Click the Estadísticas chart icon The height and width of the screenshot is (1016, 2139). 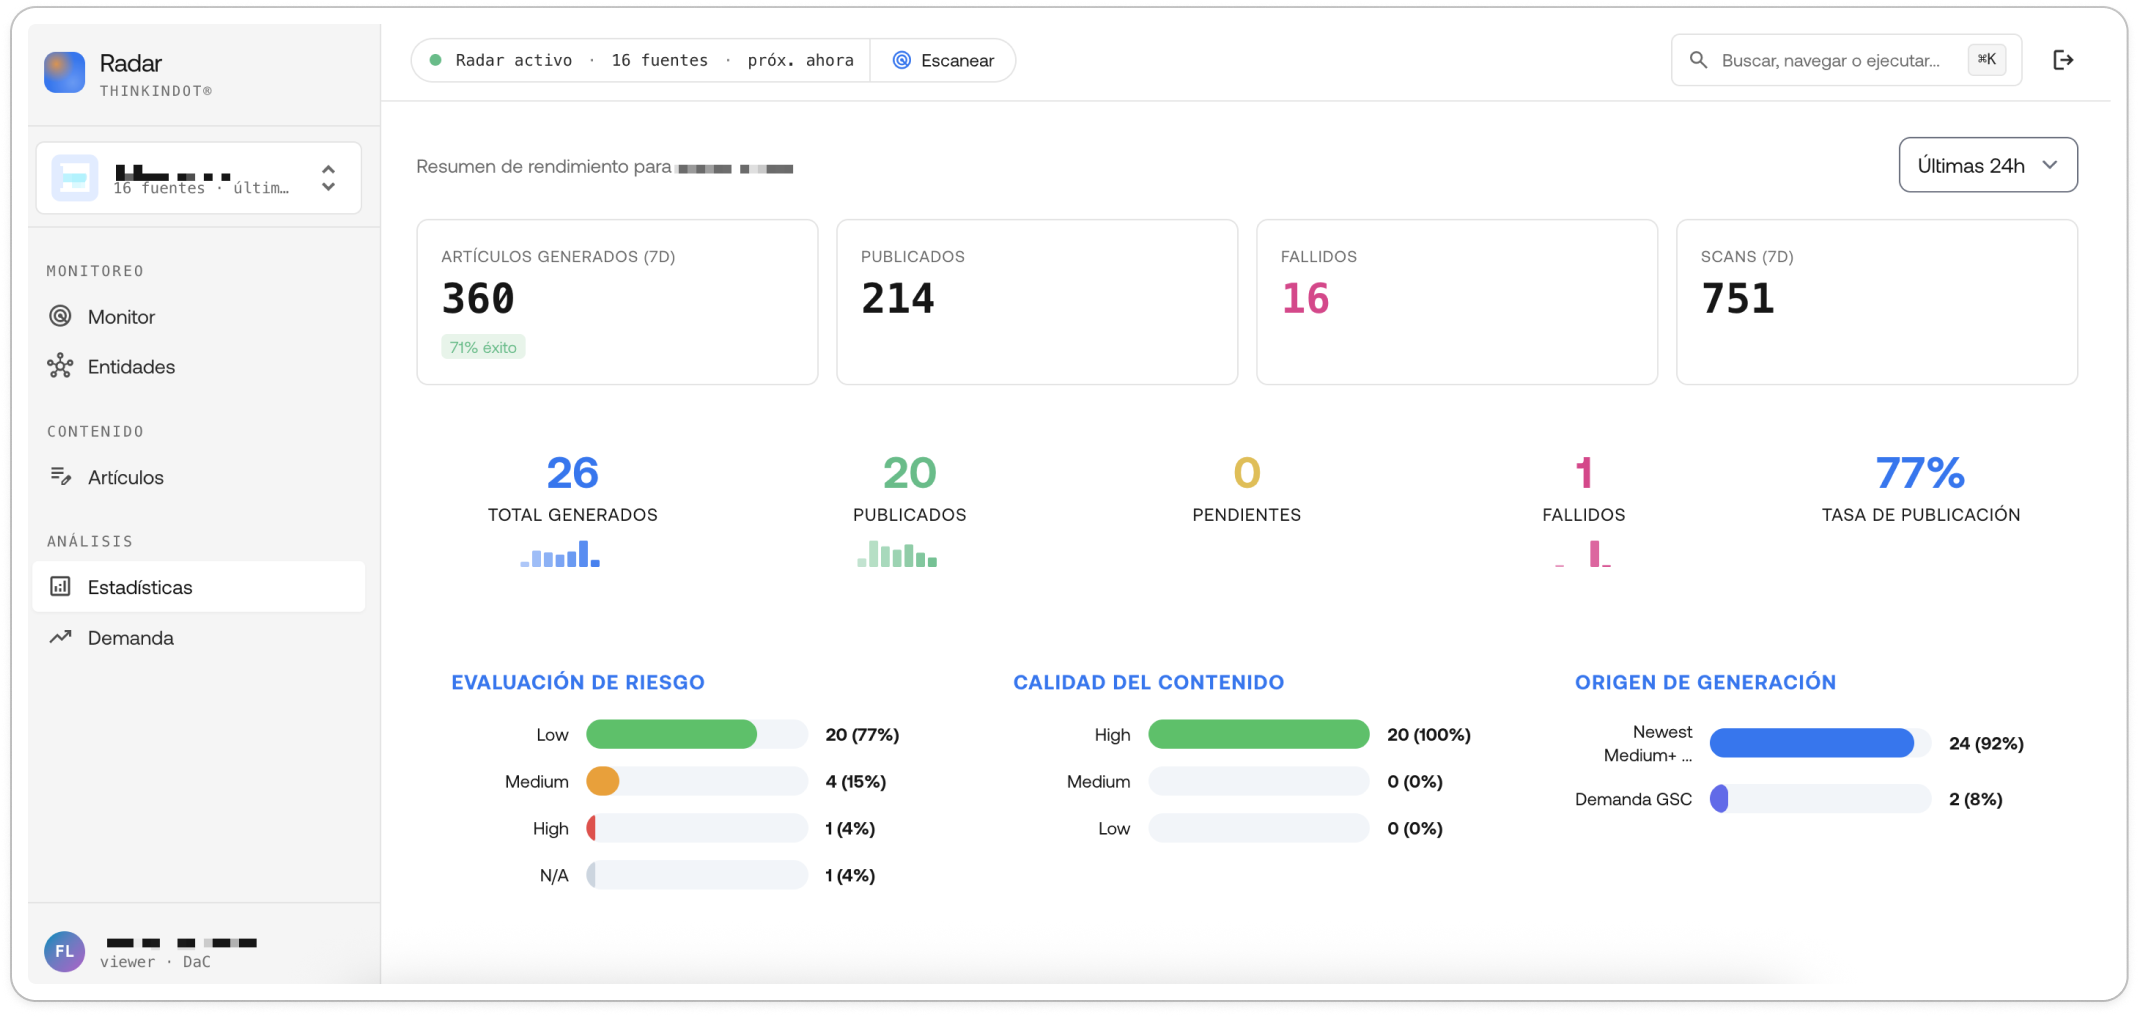click(61, 587)
